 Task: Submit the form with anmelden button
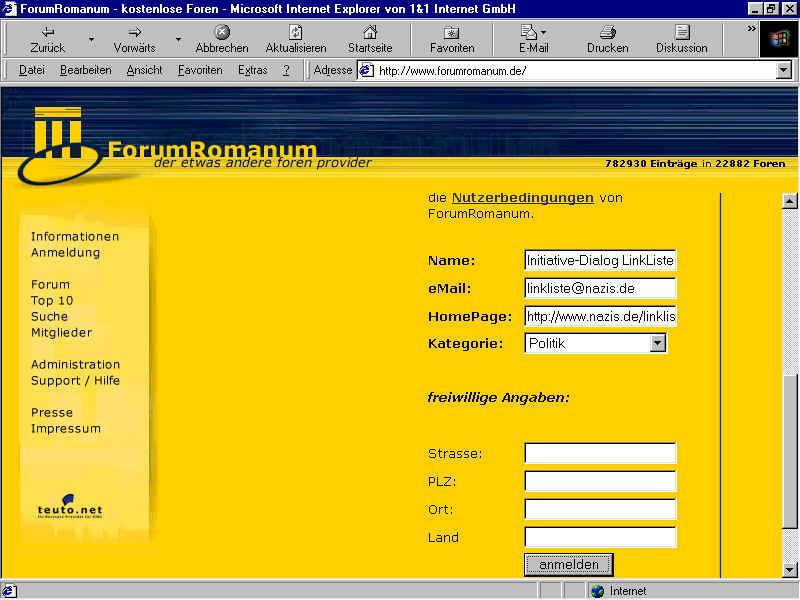[x=569, y=565]
